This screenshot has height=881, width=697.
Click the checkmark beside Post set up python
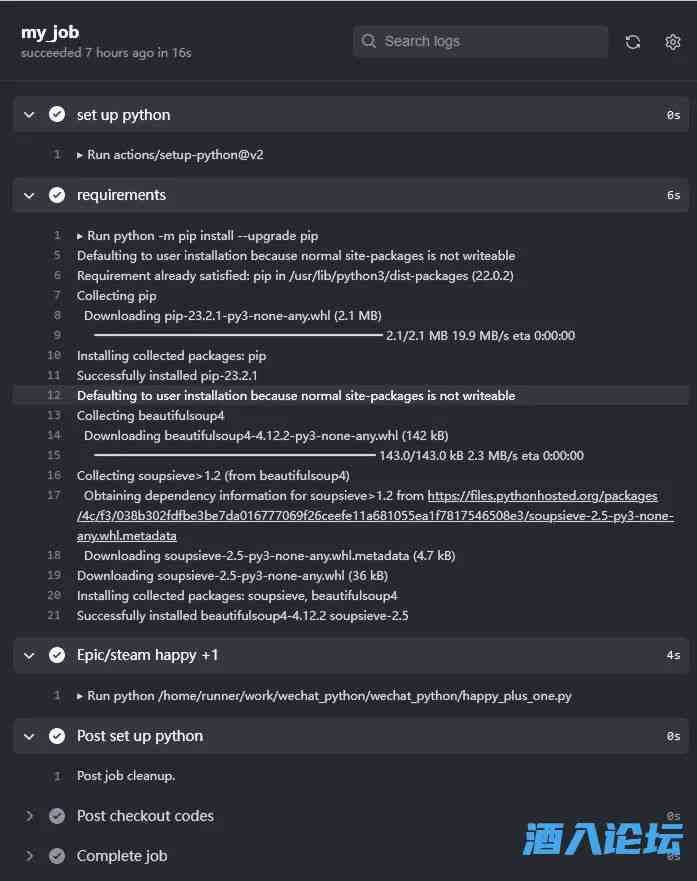click(x=57, y=736)
